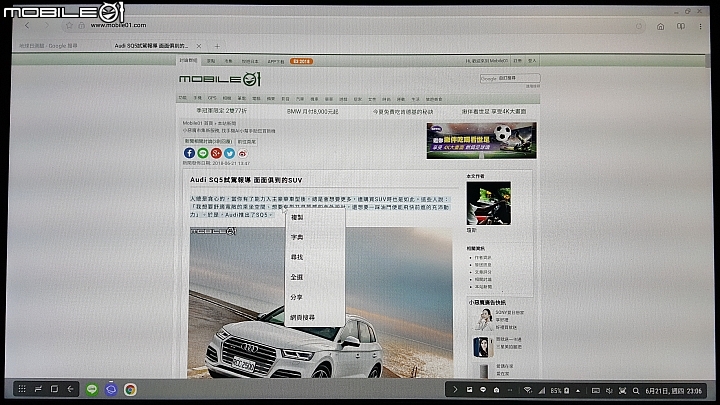The width and height of the screenshot is (720, 405).
Task: Reload the page via address bar icon
Action: 639,26
